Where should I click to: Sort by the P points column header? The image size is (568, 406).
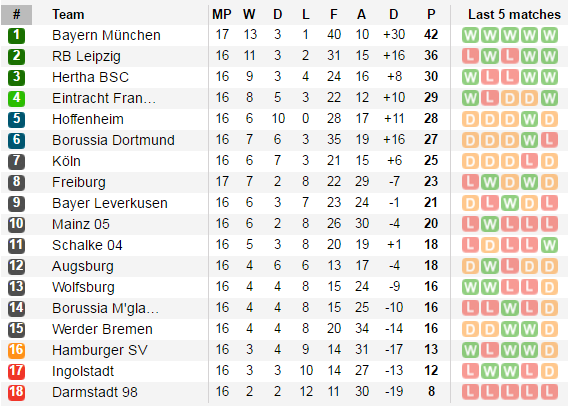tap(431, 15)
